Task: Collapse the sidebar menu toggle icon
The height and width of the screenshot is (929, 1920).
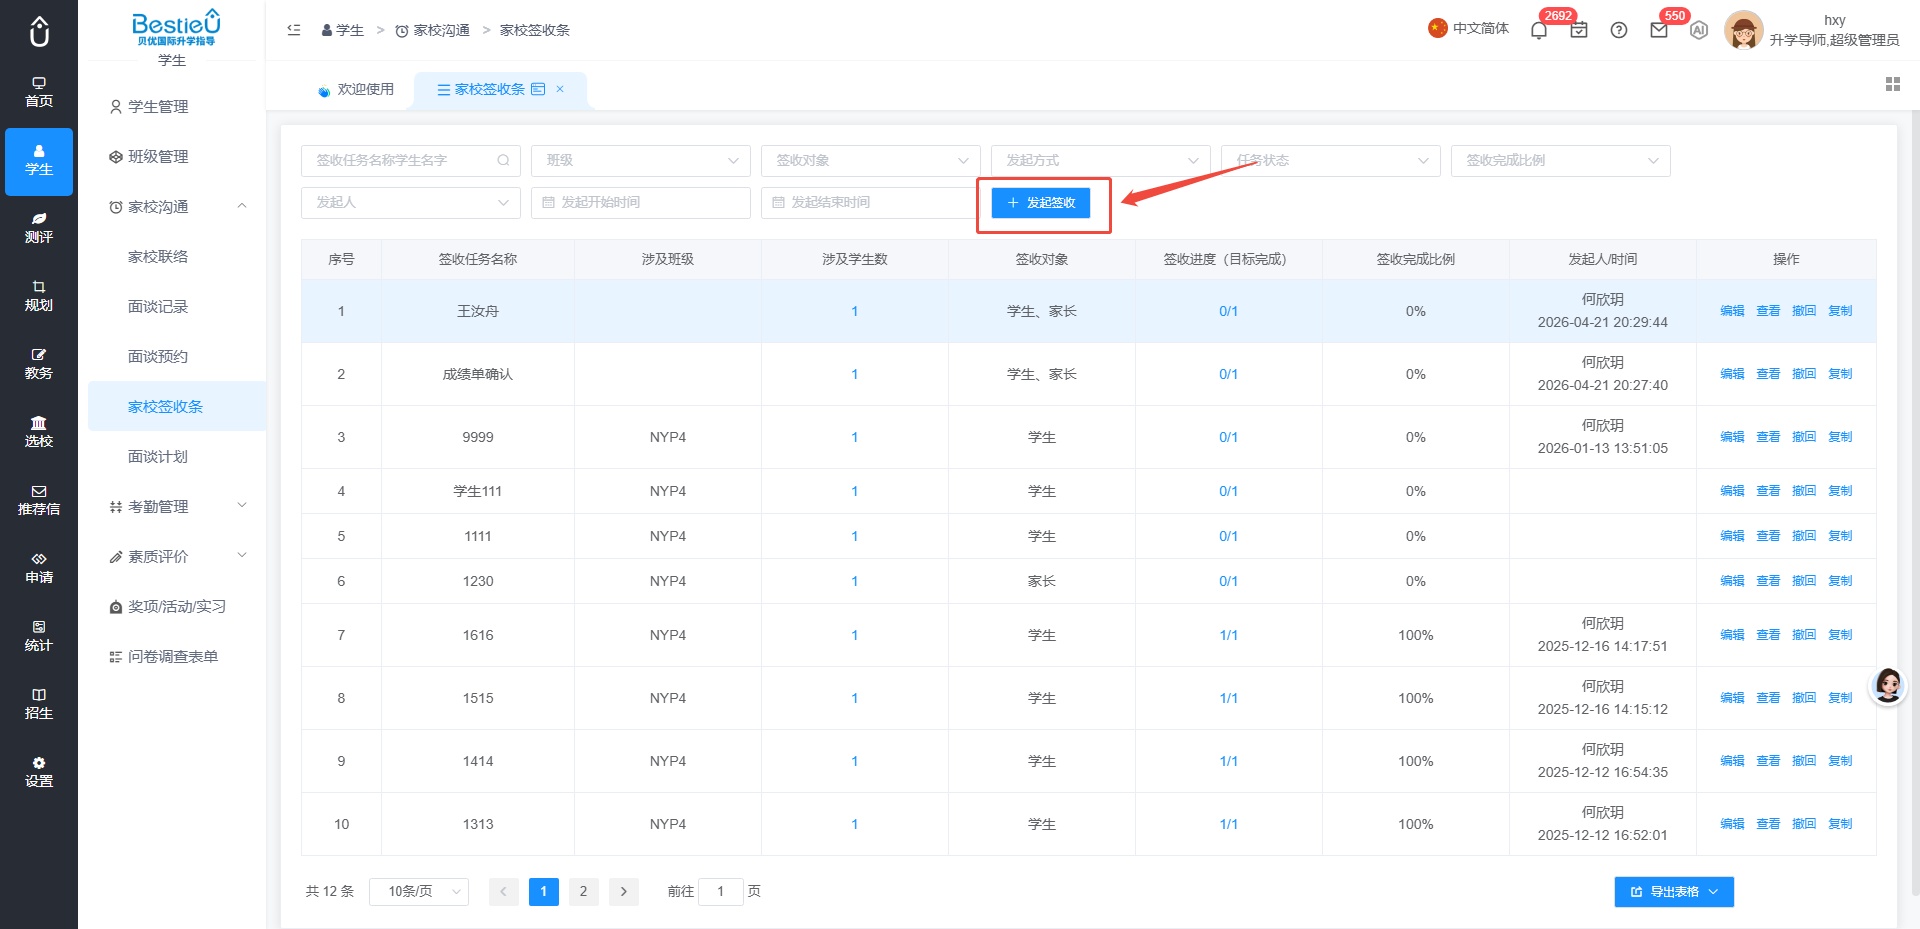Action: click(x=294, y=30)
